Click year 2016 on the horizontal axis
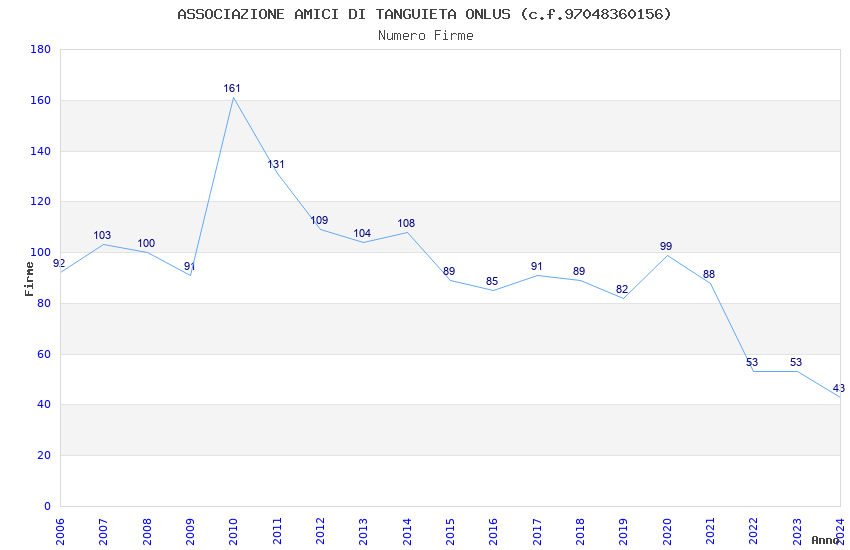The image size is (850, 550). pos(493,532)
